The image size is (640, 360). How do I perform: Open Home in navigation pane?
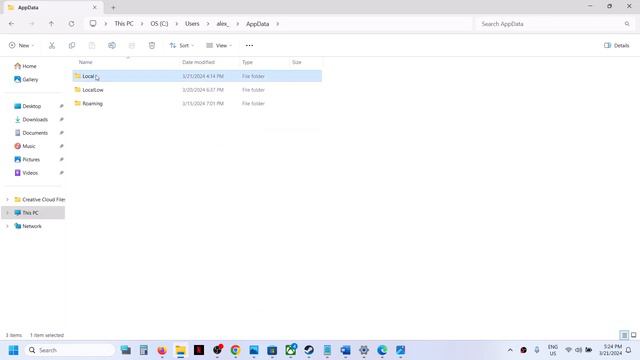(x=25, y=66)
